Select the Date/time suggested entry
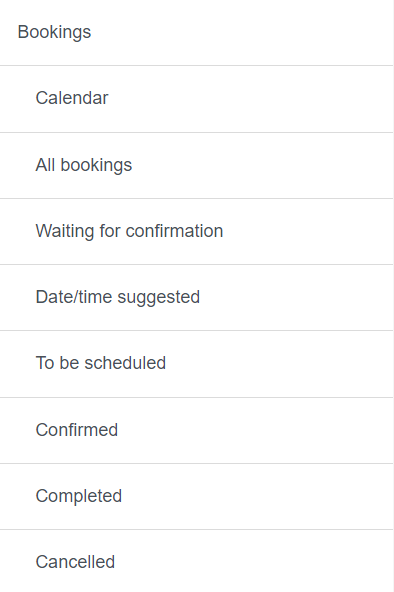 click(196, 298)
